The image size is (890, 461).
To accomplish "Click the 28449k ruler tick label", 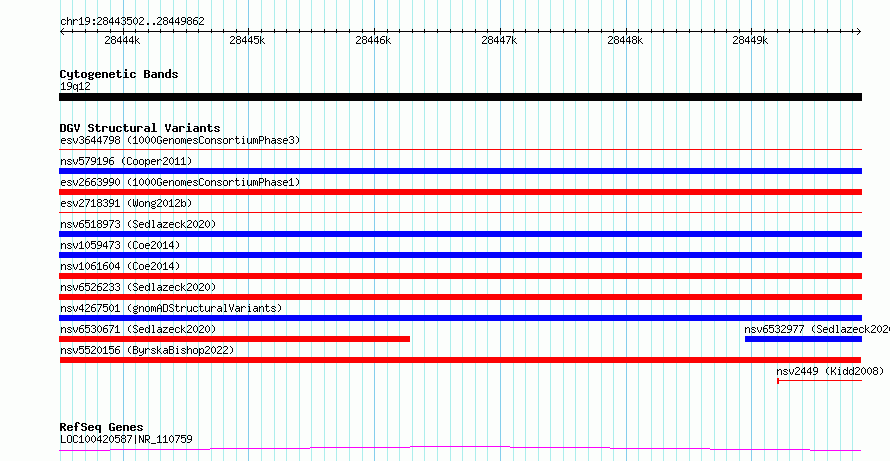I will click(750, 40).
